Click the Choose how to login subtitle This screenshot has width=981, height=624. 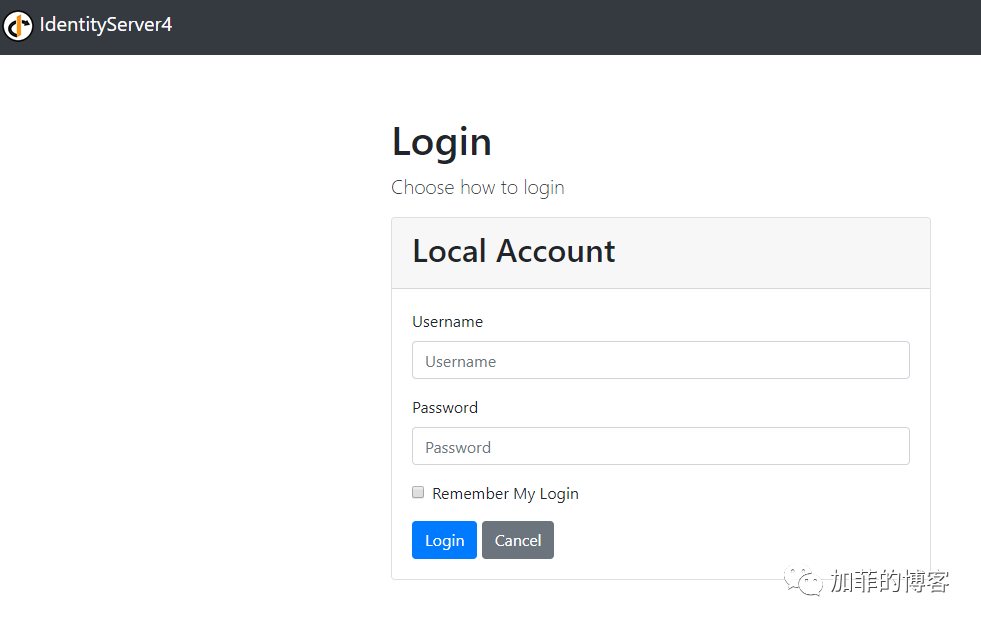[478, 188]
